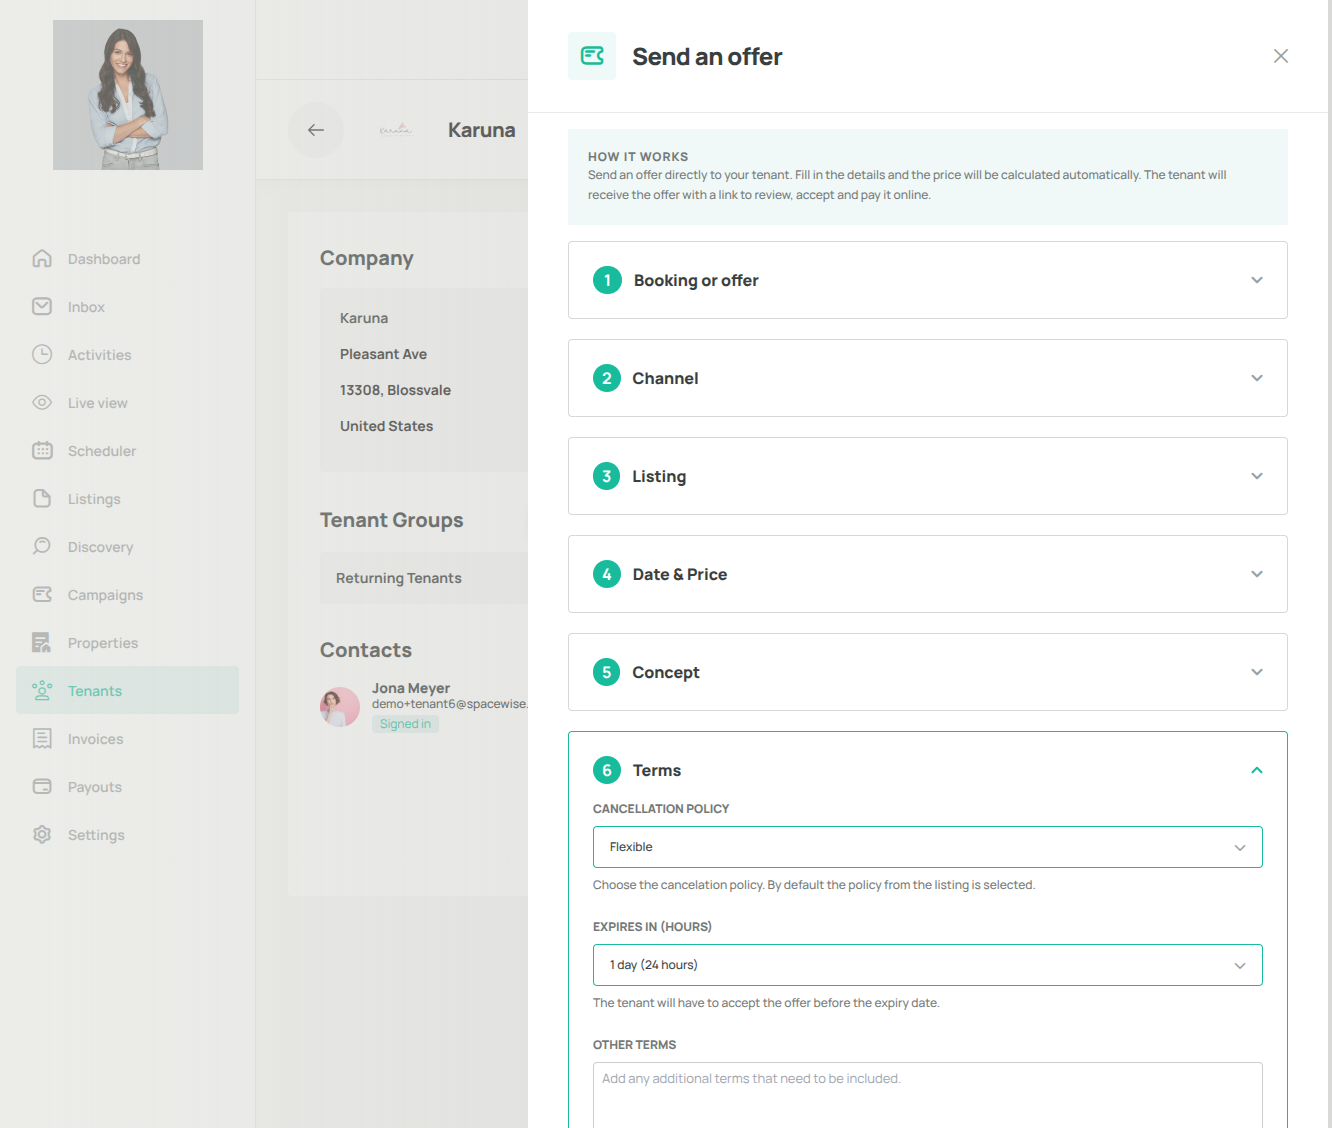Click the back arrow next to Karuna
This screenshot has width=1332, height=1128.
316,130
